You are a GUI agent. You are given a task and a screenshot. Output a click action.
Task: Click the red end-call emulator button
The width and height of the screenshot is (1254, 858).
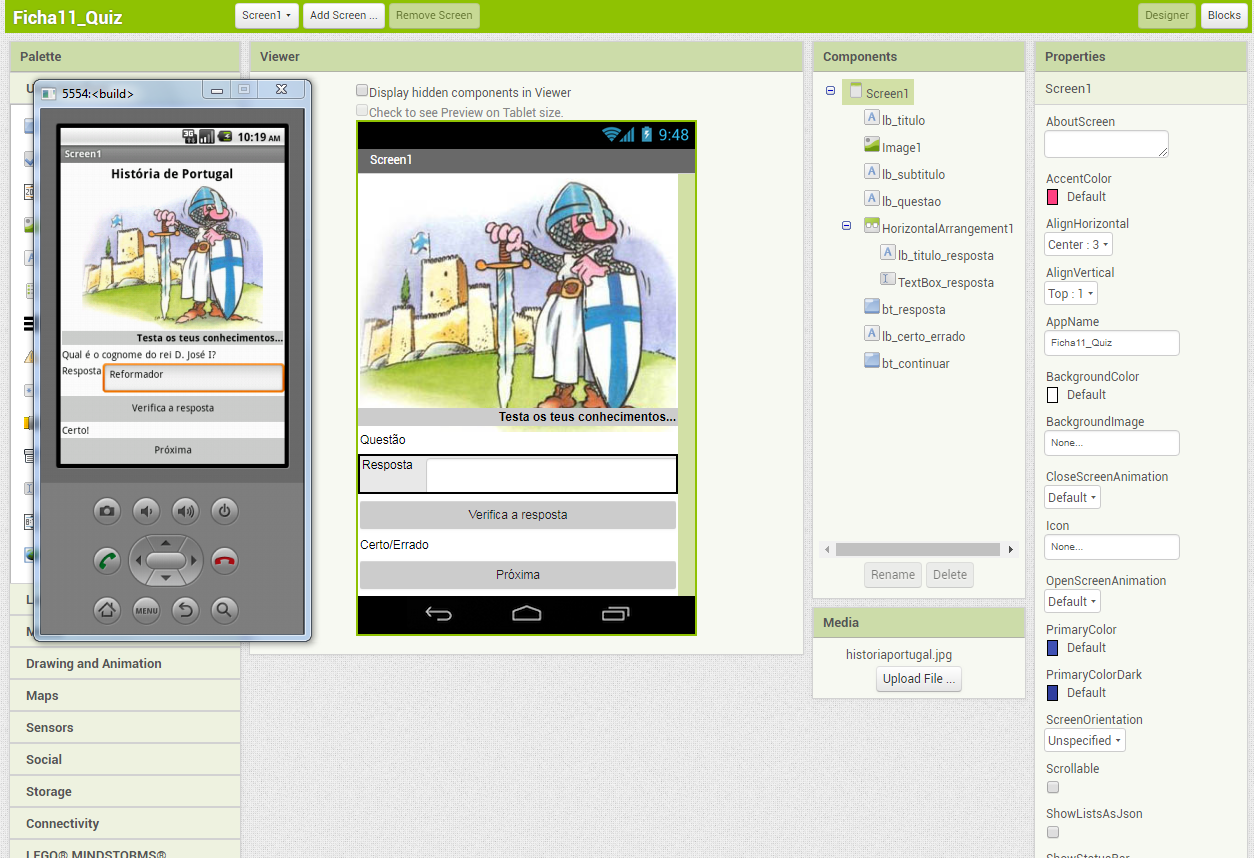(225, 560)
